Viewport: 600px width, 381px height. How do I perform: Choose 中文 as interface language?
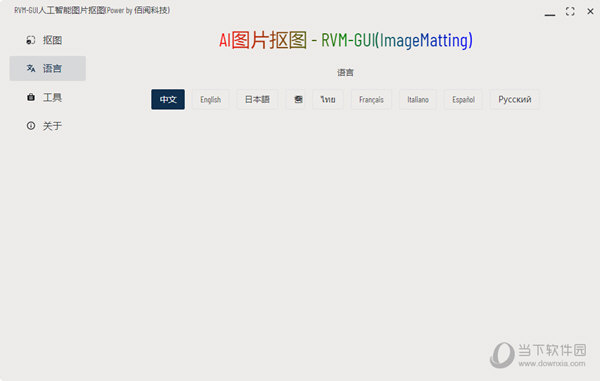click(x=168, y=99)
